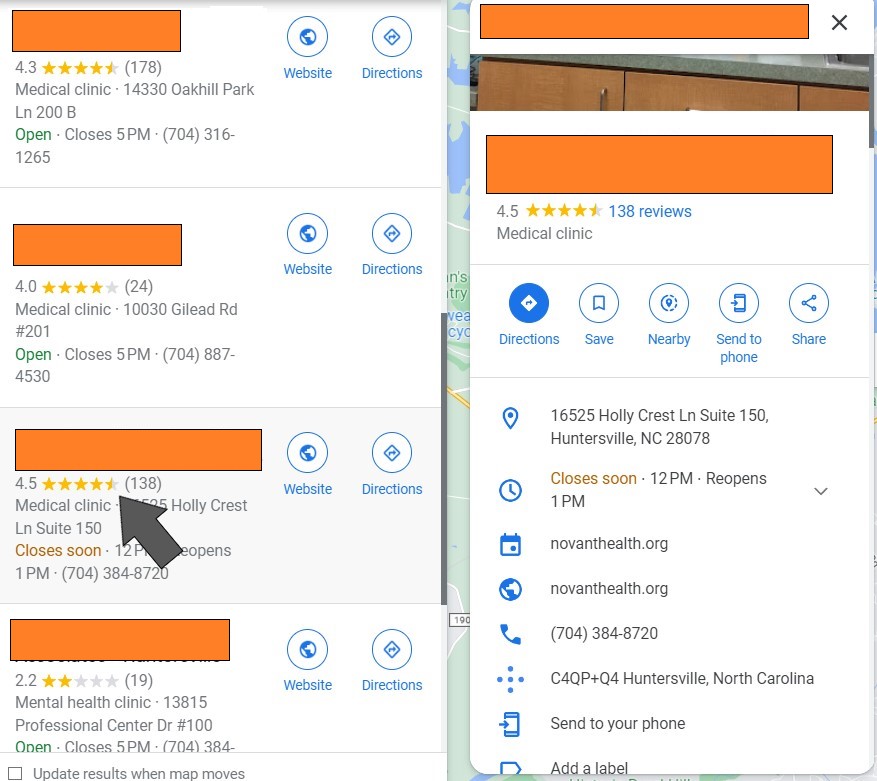Click the Send to phone icon button
The width and height of the screenshot is (877, 781).
(738, 303)
